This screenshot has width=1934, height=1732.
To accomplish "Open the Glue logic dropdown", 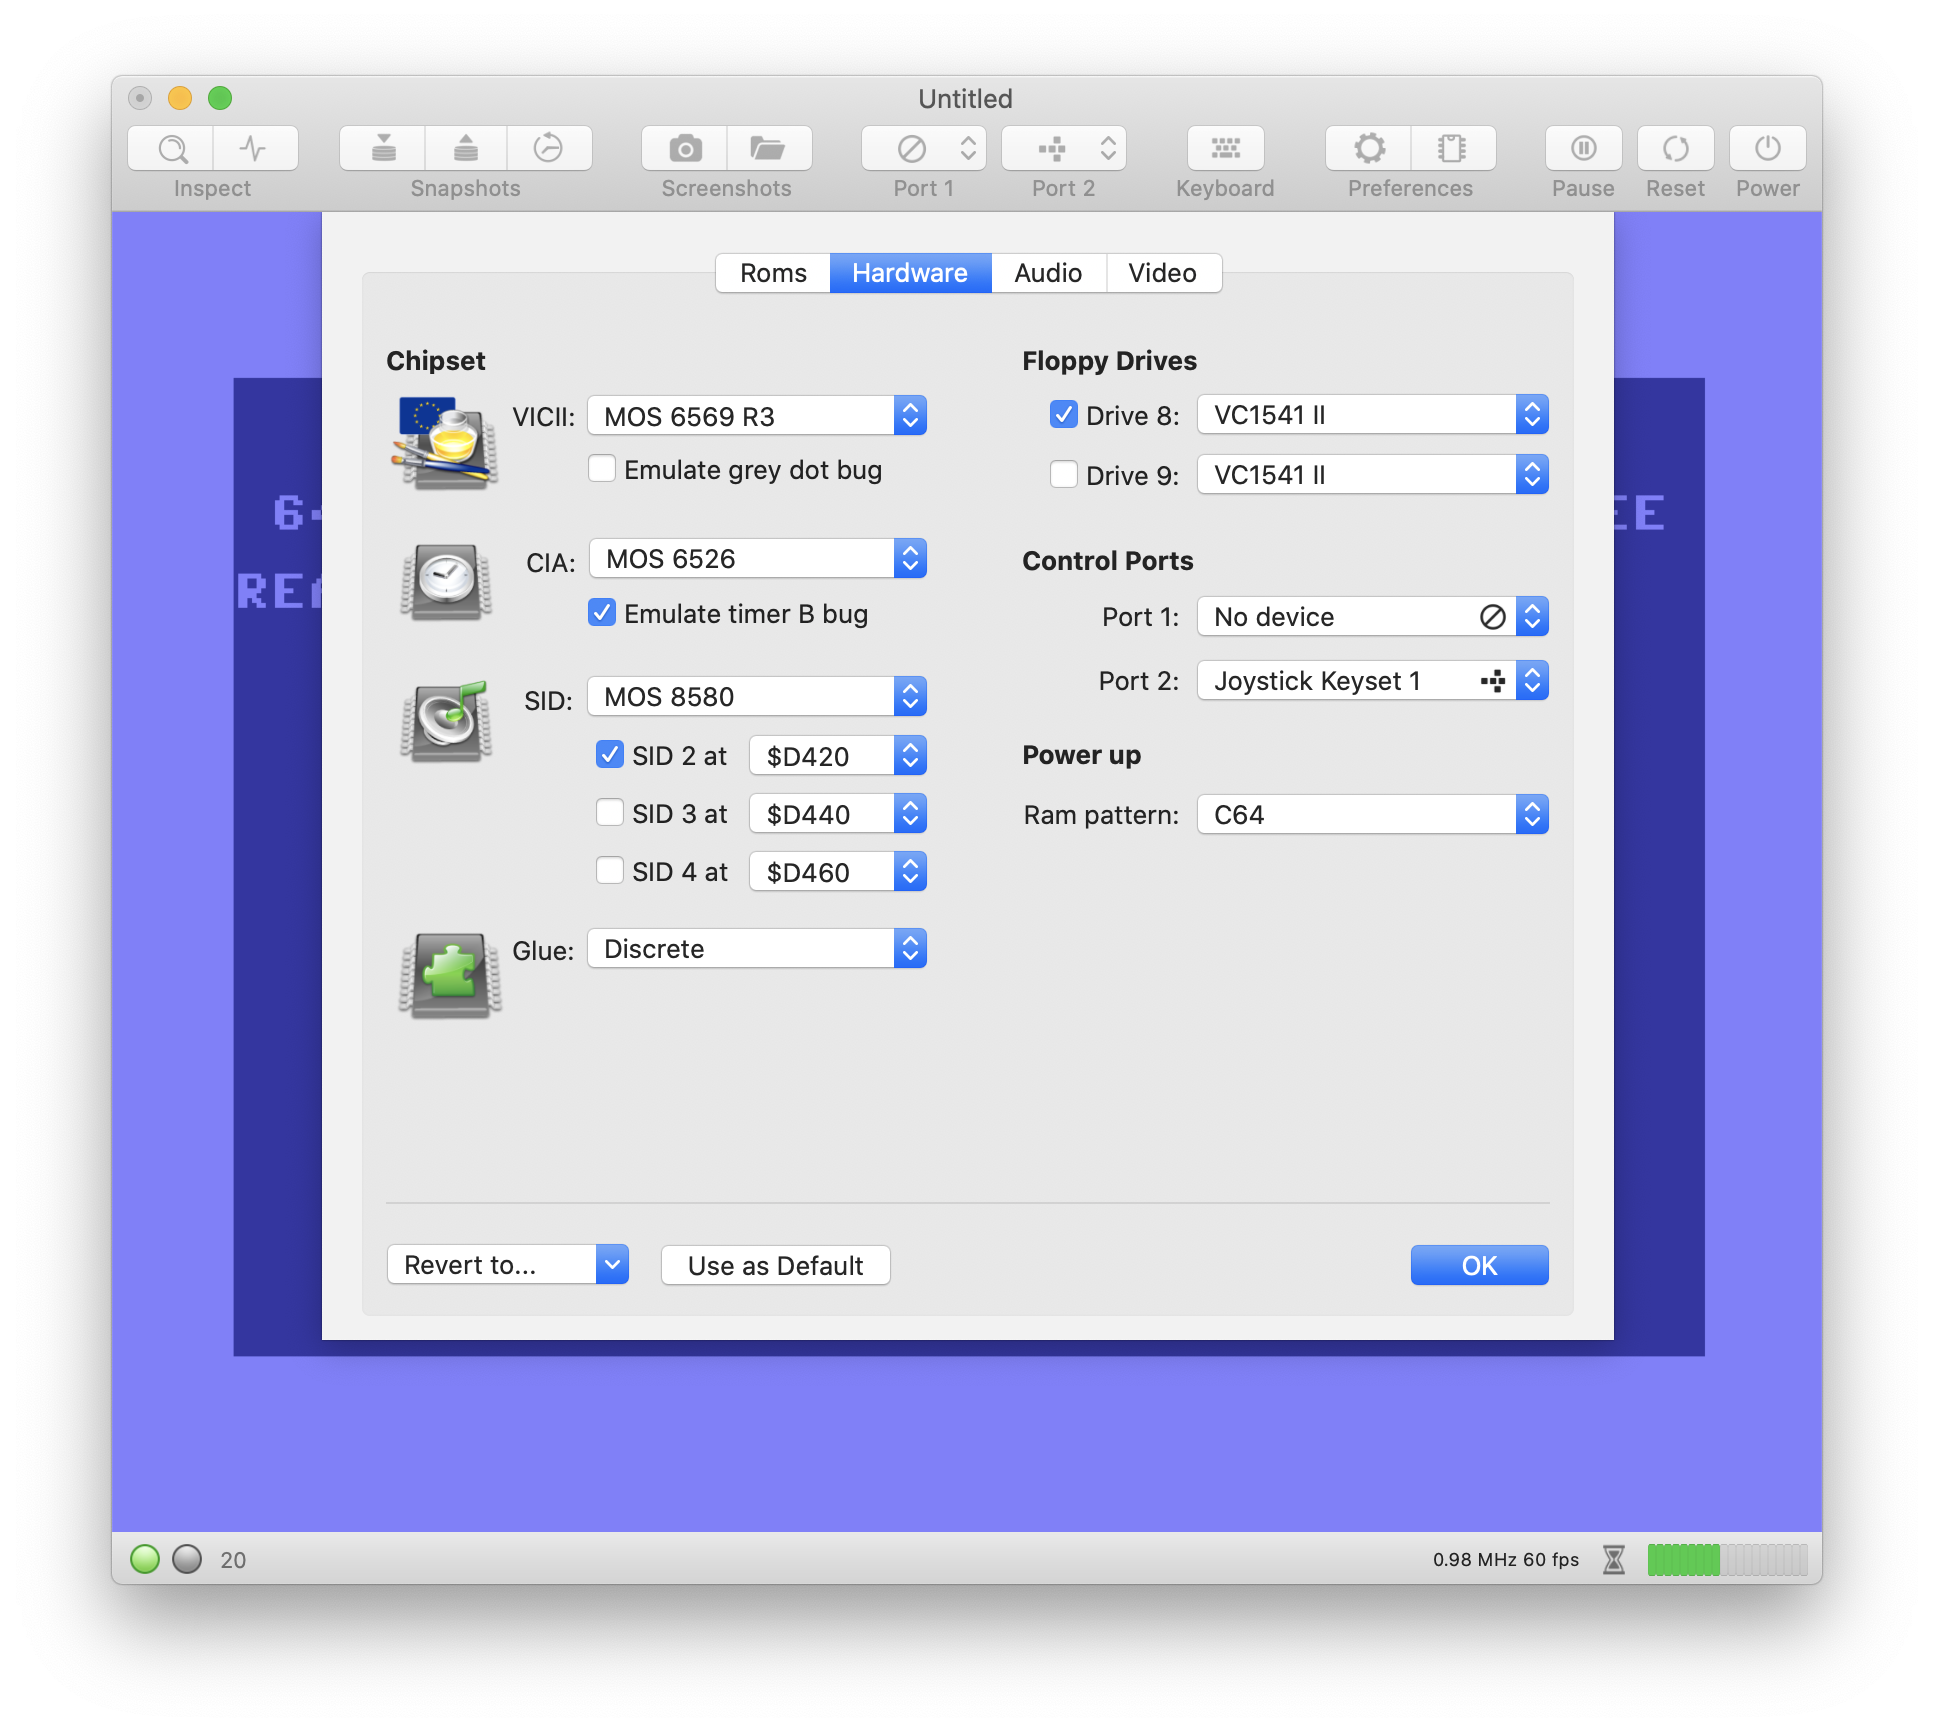I will pos(757,949).
